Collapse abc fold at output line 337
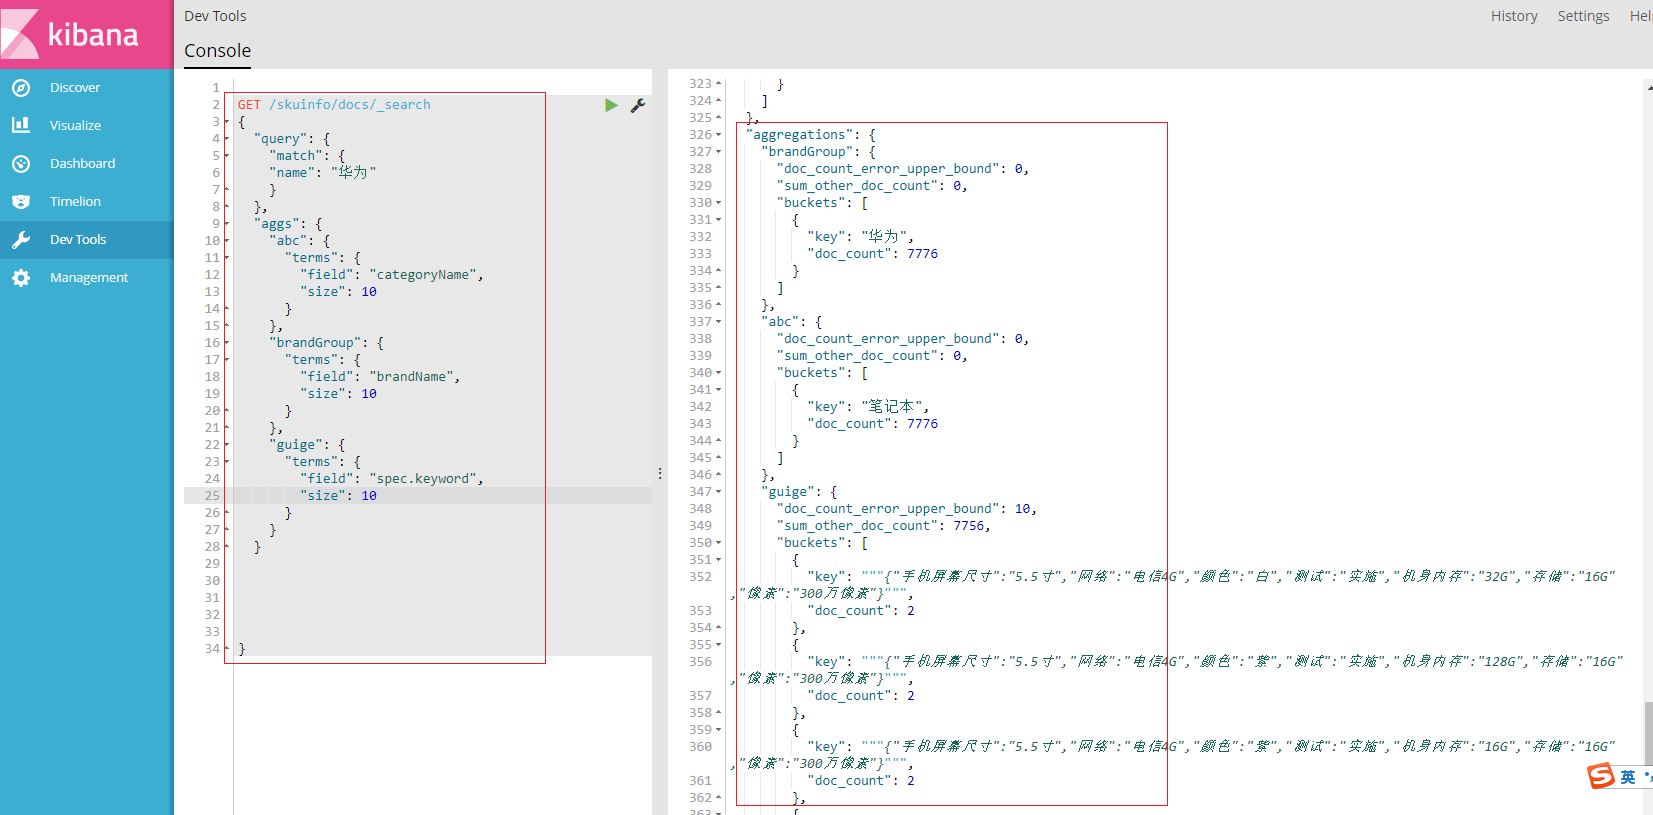Image resolution: width=1653 pixels, height=815 pixels. (718, 322)
